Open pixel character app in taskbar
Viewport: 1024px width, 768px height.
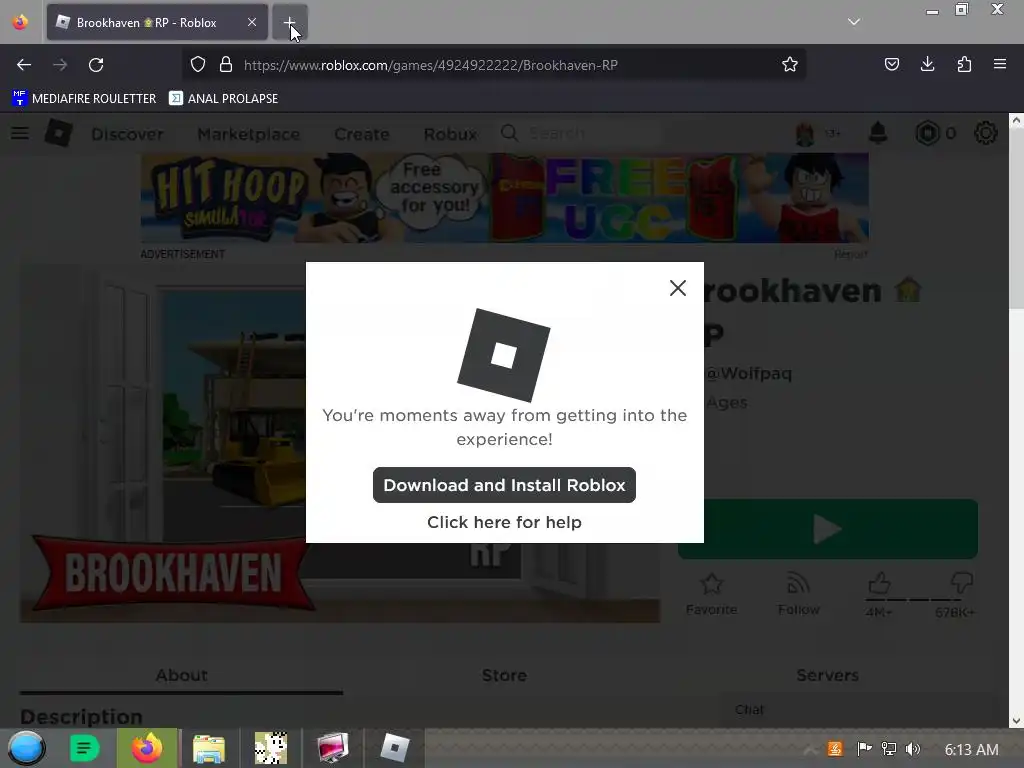[271, 748]
